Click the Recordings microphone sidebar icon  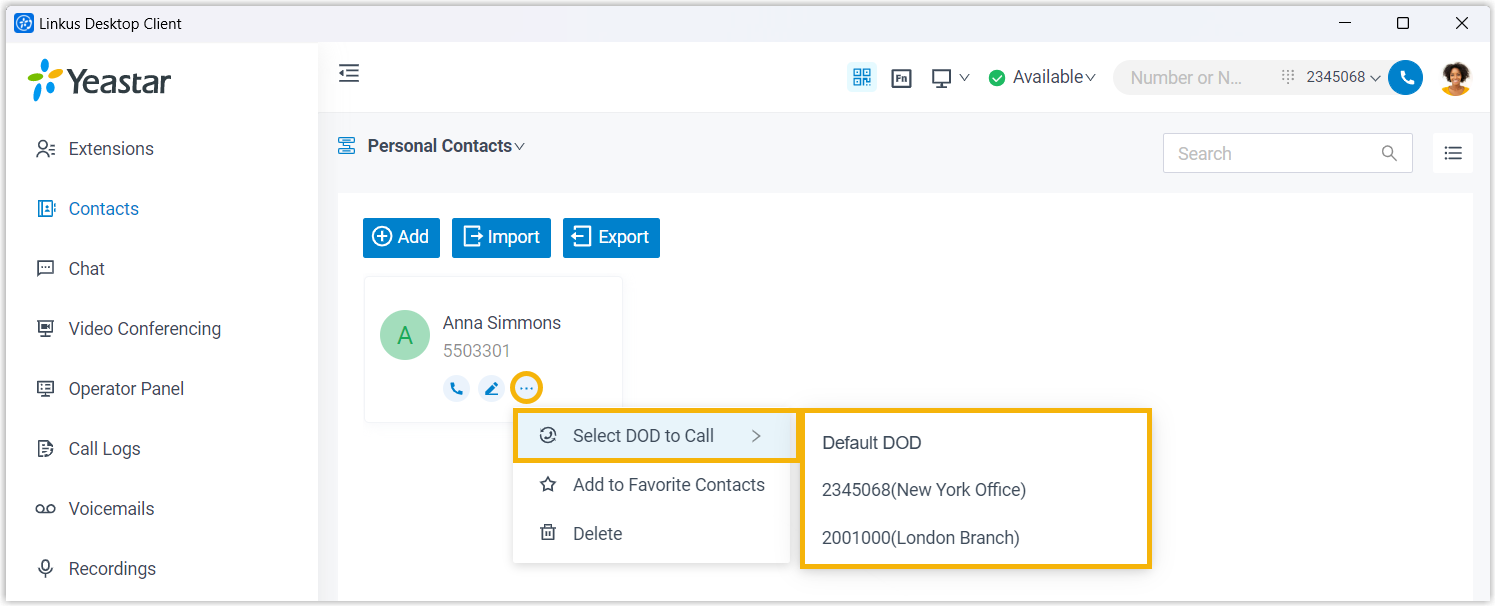tap(45, 569)
